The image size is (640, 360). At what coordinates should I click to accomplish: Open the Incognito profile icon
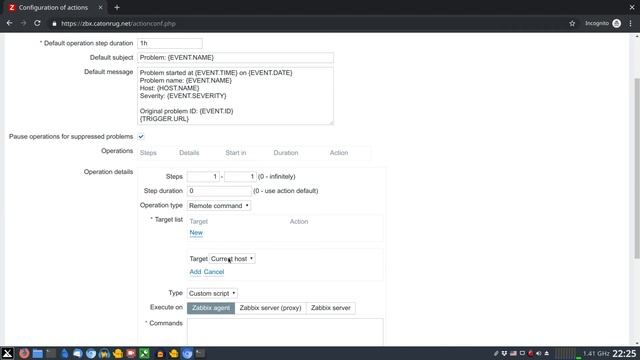[616, 24]
